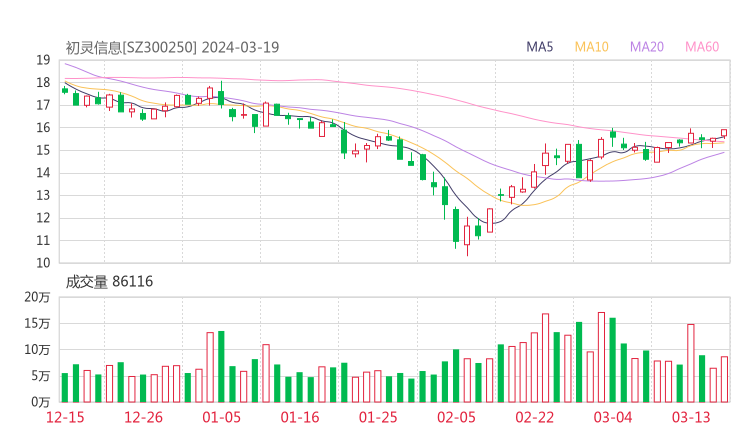Click the volume axis label 5万
Viewport: 740px width, 440px height.
point(41,376)
